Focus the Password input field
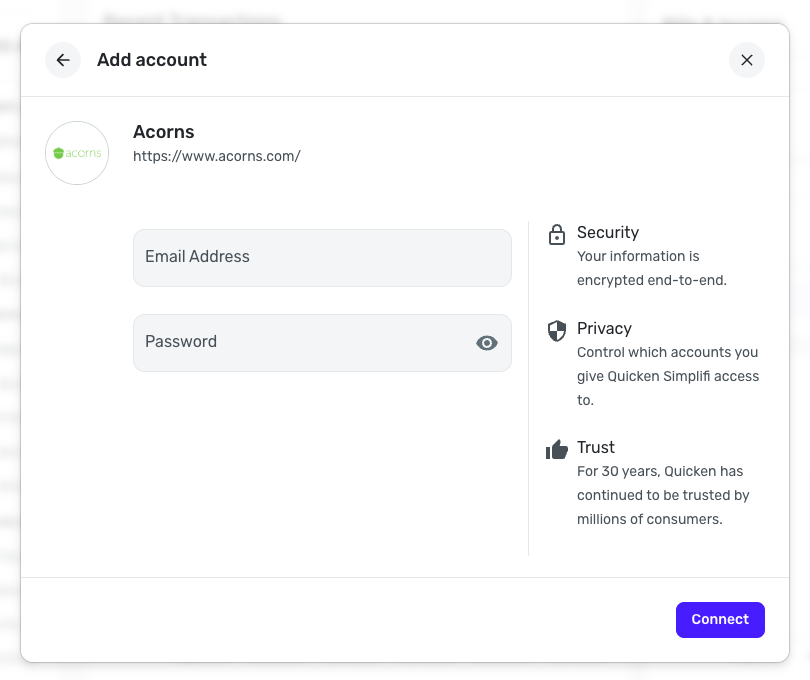The image size is (810, 680). 300,343
